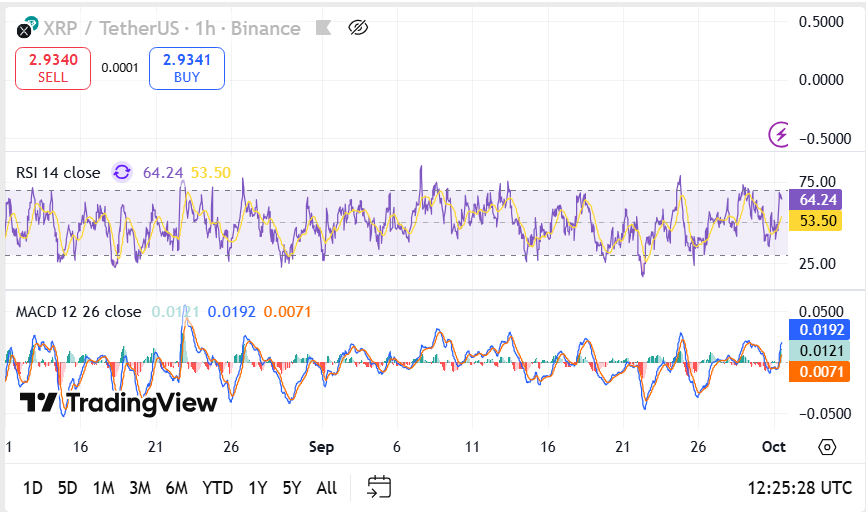Select the MACD 12 26 close legend
The image size is (866, 512).
tap(78, 311)
